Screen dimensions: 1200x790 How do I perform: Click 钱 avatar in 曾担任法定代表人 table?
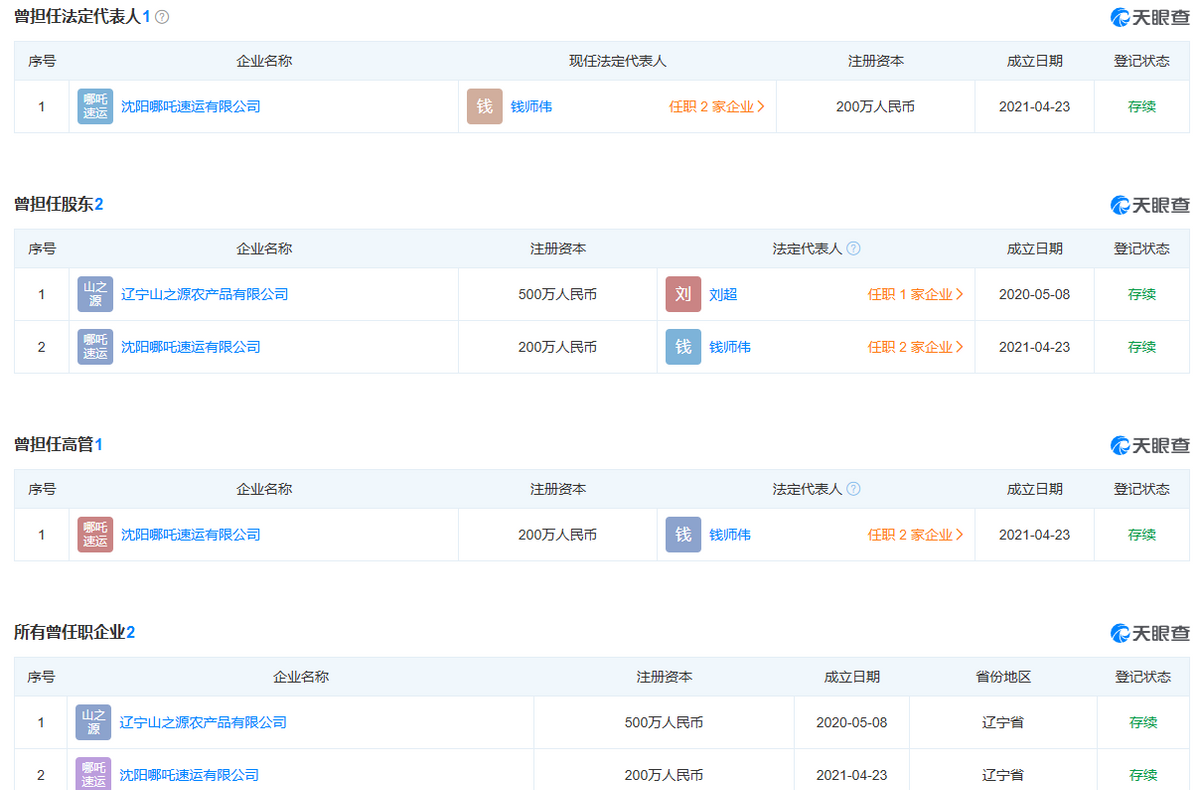pyautogui.click(x=484, y=106)
